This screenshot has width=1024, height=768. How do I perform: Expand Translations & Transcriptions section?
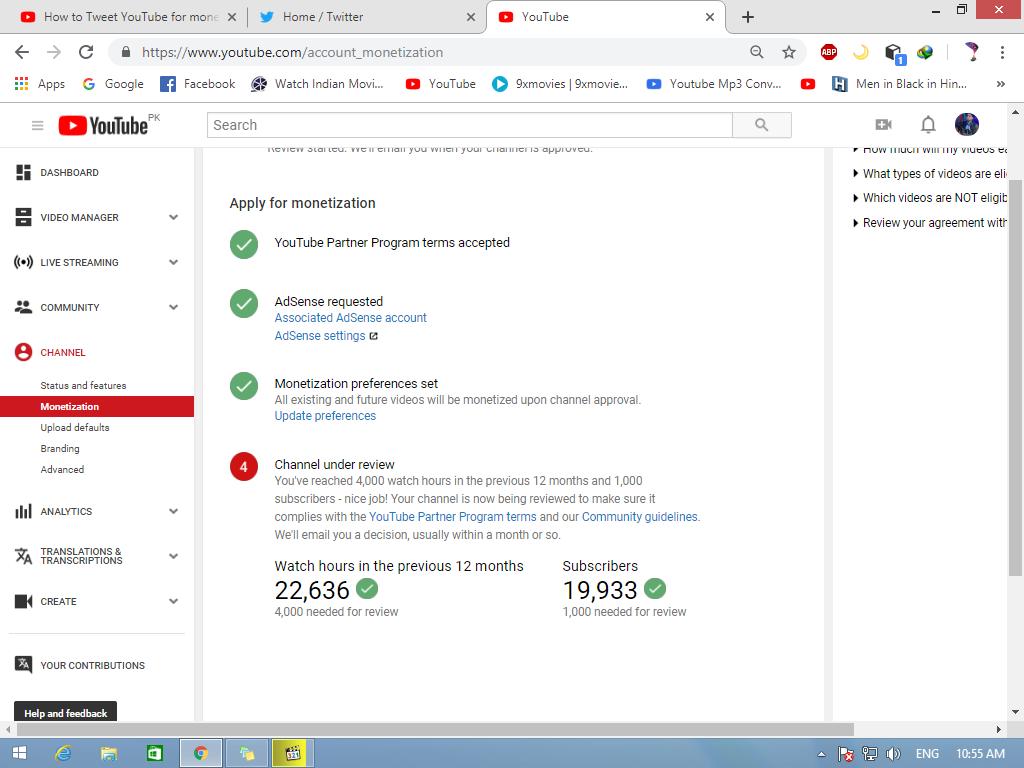pyautogui.click(x=173, y=556)
